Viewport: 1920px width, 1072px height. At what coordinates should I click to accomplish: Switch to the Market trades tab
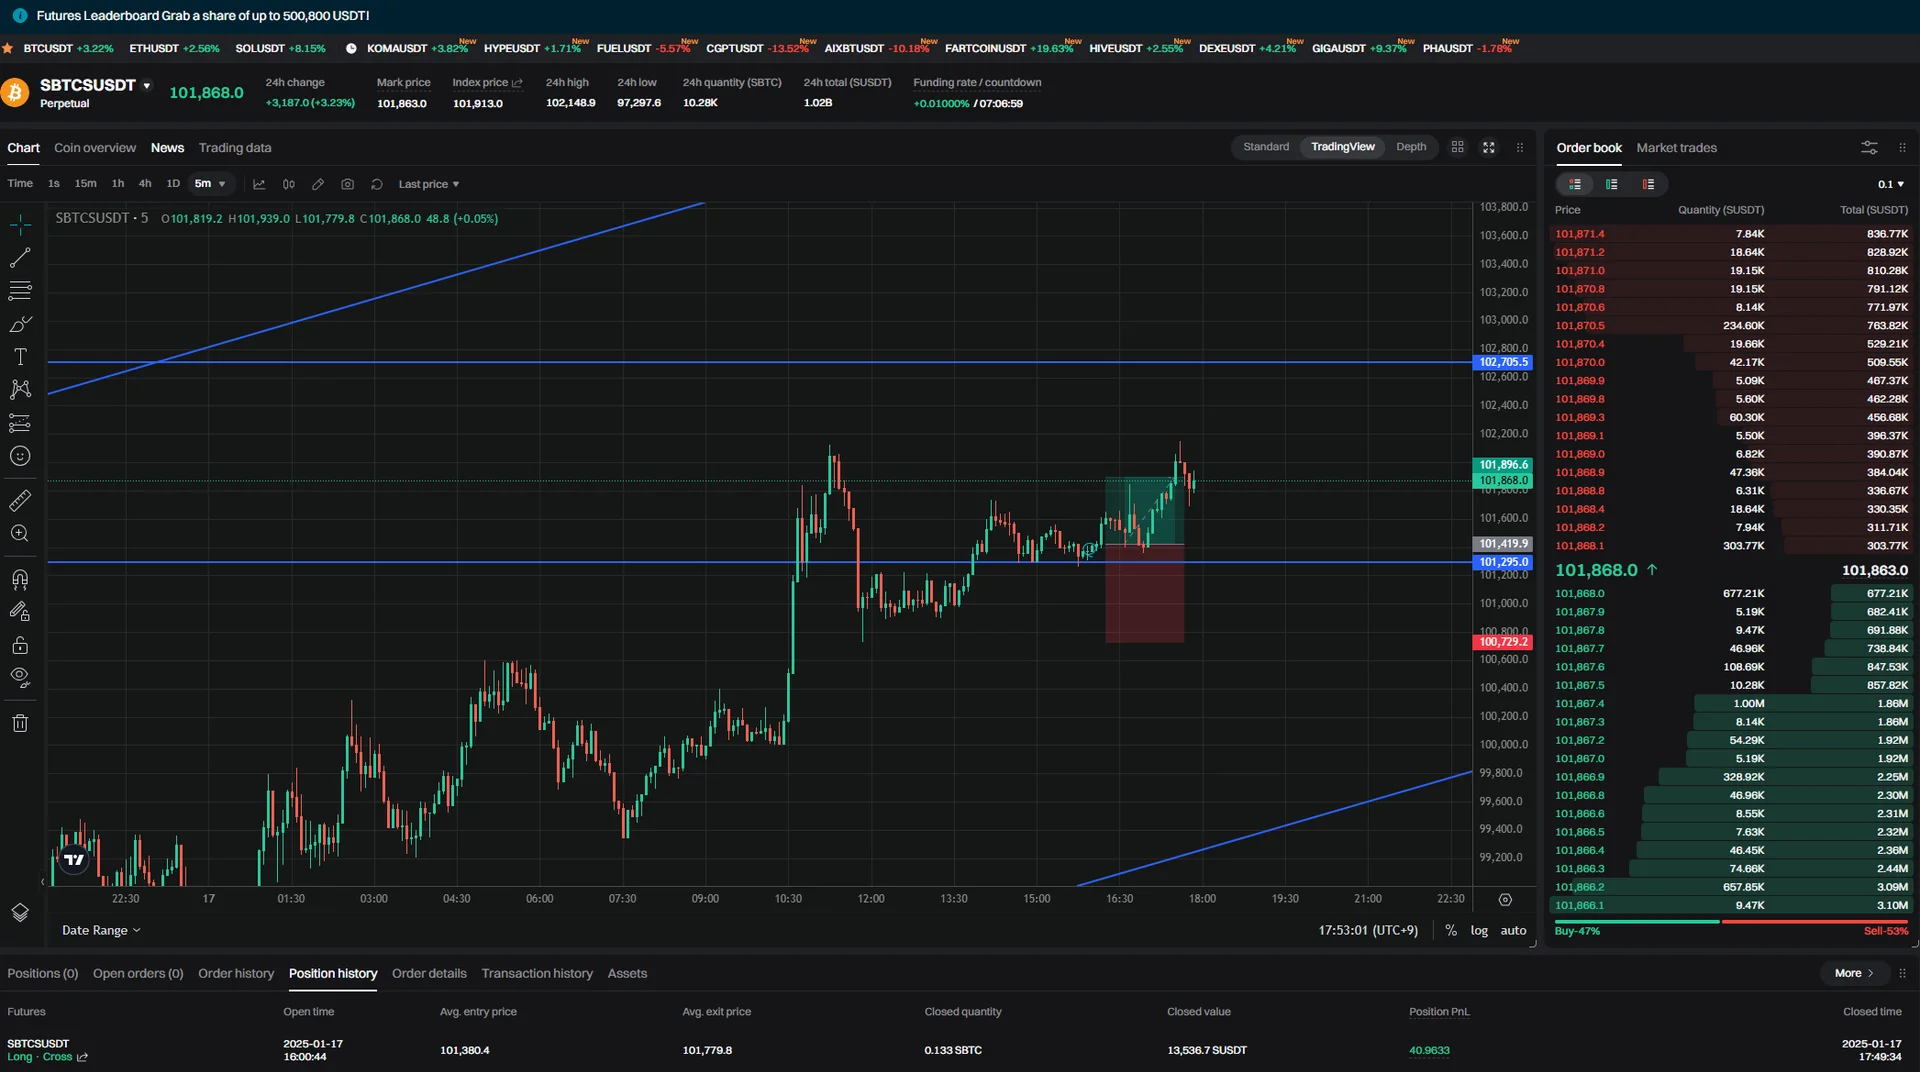[1676, 148]
